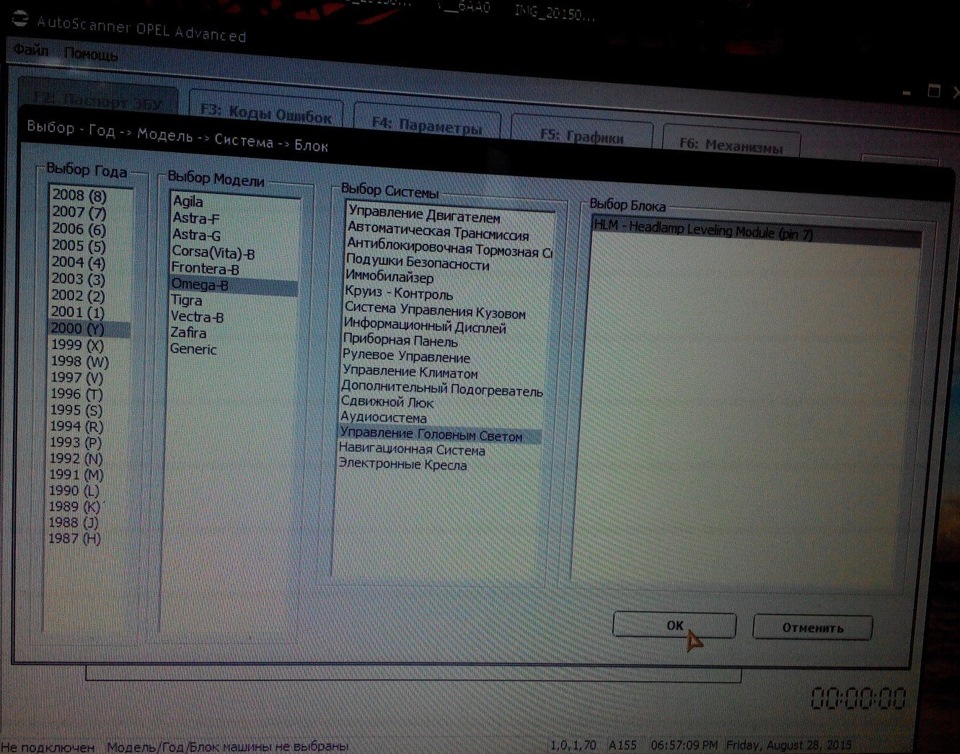
Task: Switch to F3: Коды Ошибок tab
Action: point(266,113)
